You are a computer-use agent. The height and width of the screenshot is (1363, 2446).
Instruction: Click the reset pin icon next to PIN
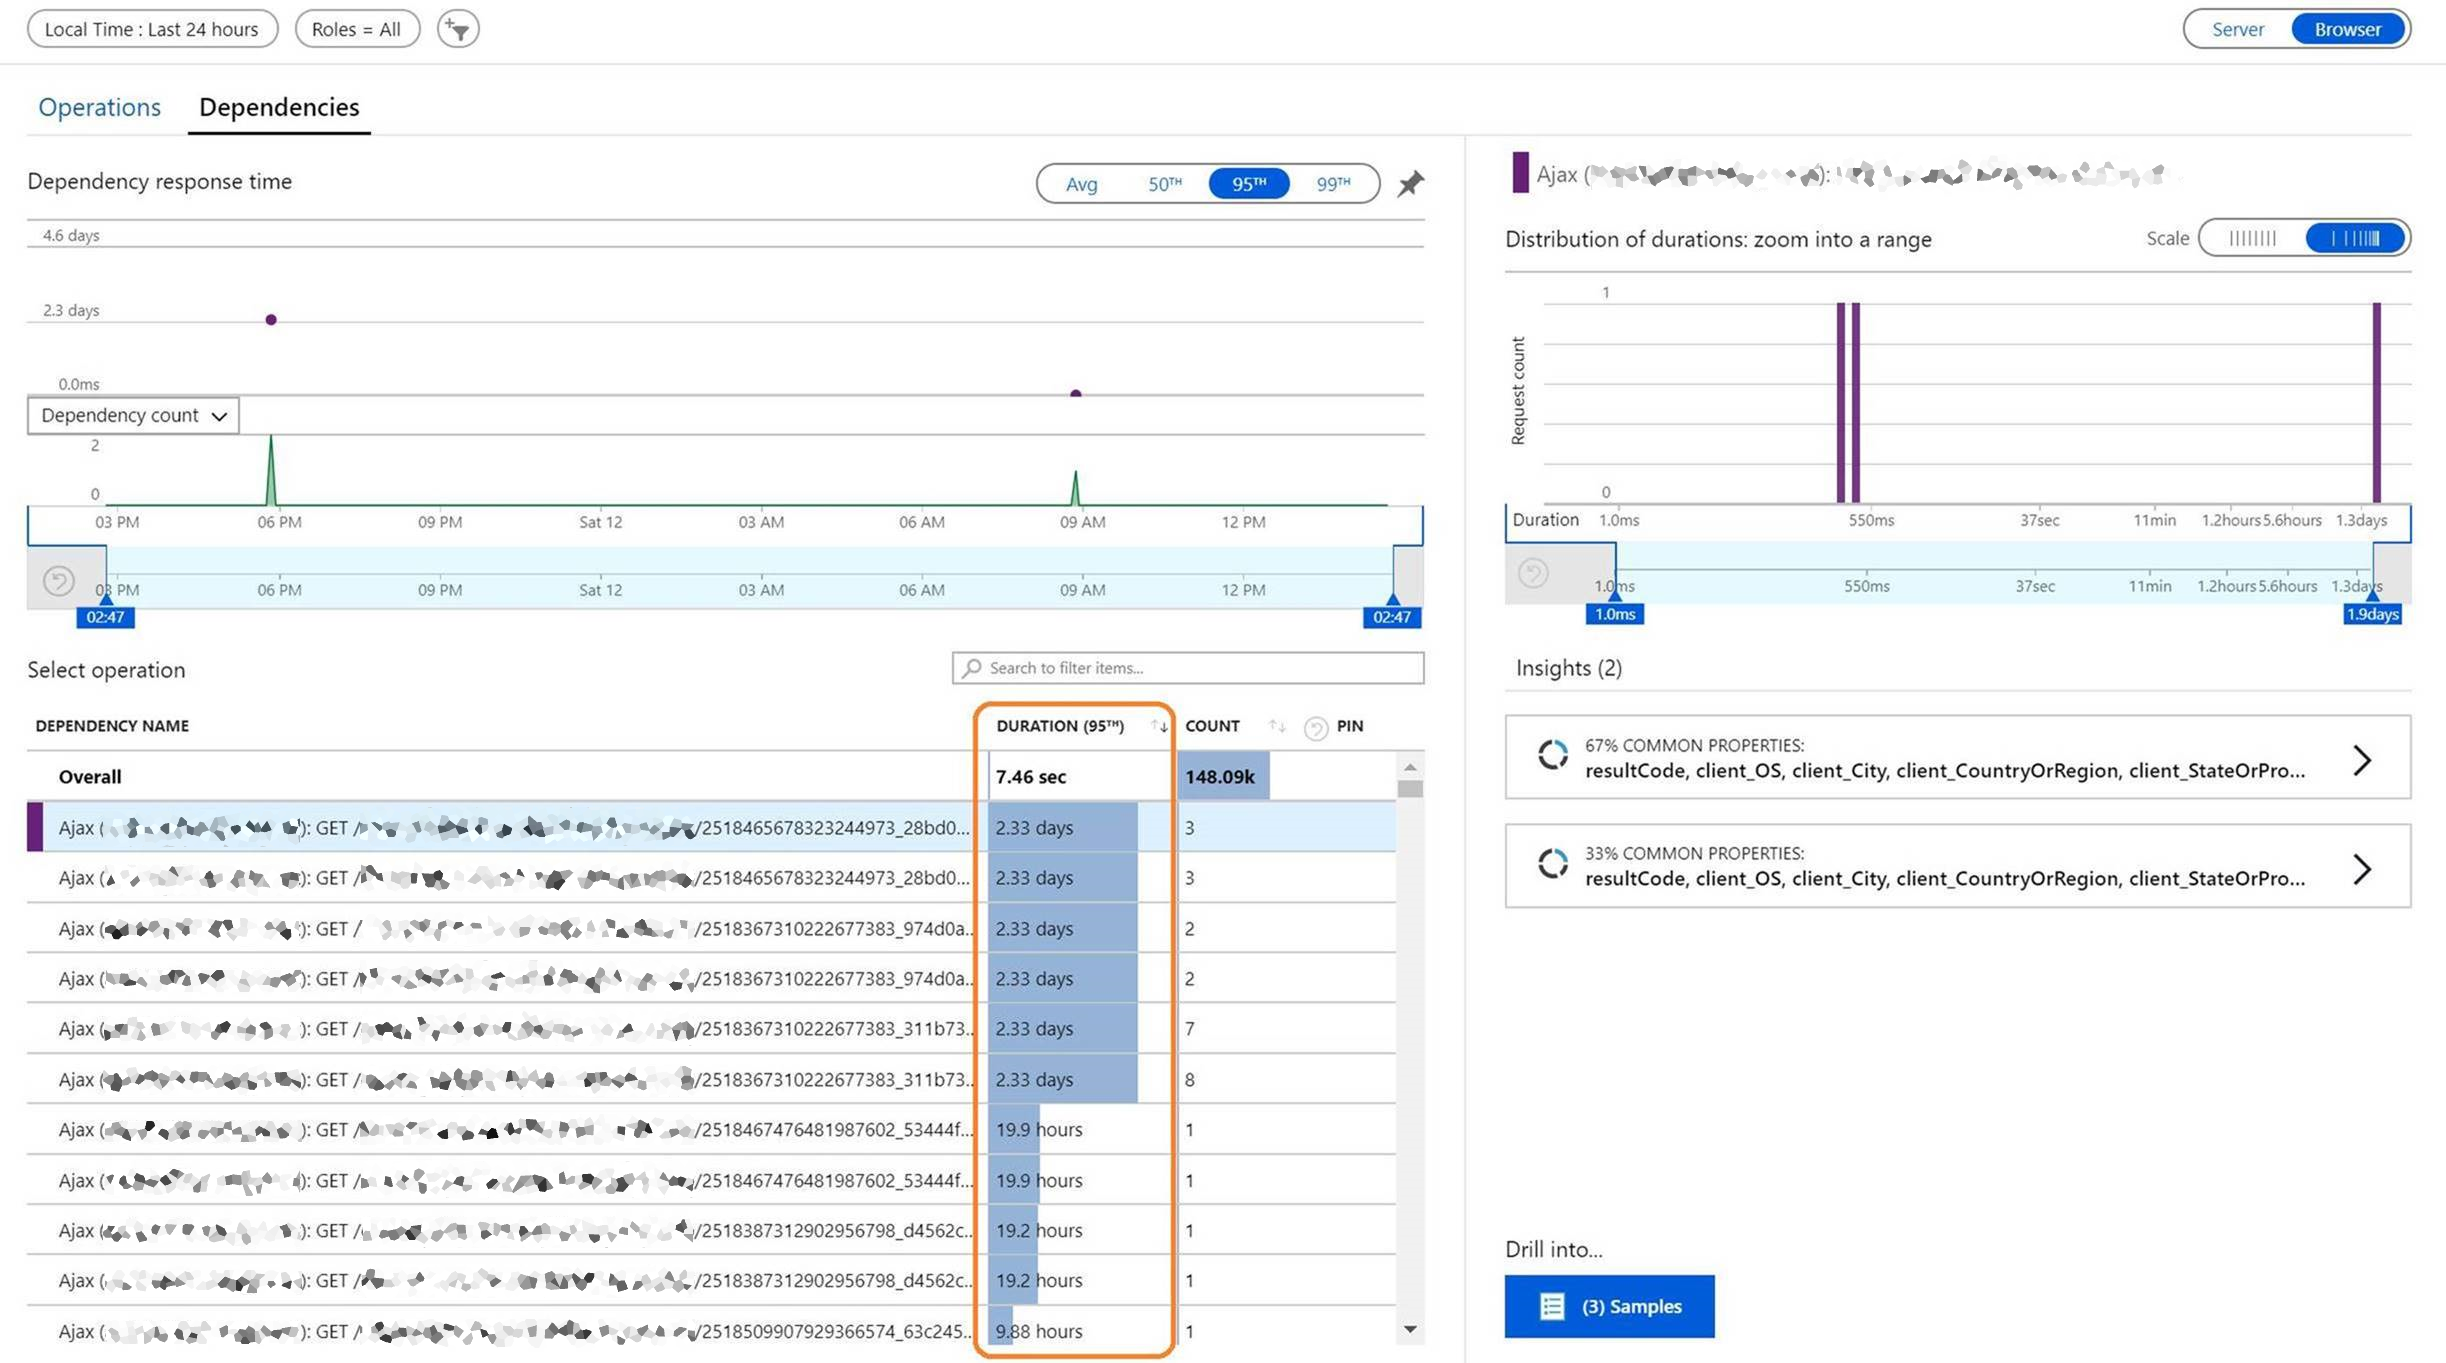pos(1316,728)
